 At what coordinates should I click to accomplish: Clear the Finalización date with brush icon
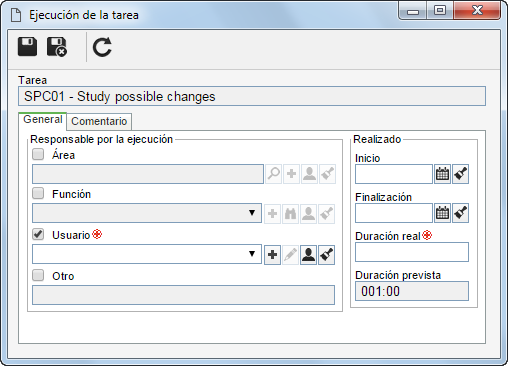click(x=460, y=213)
